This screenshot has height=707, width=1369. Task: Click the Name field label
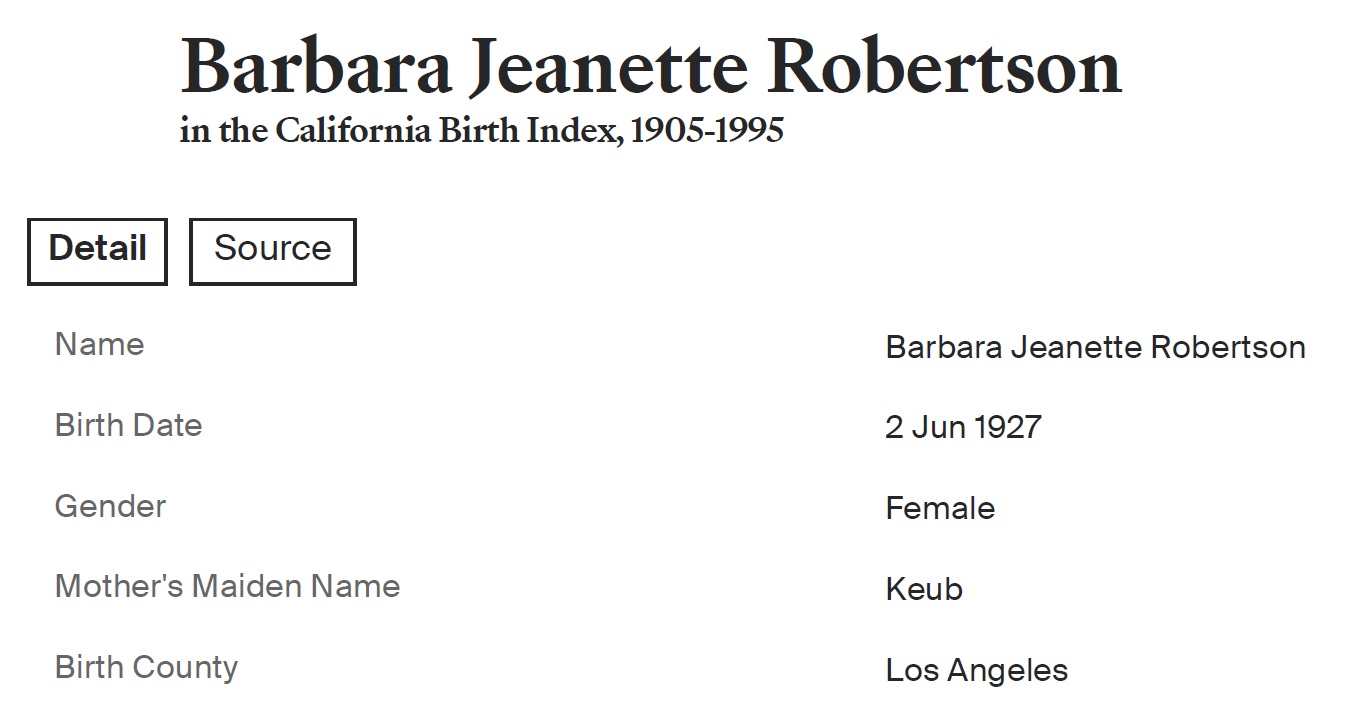click(99, 345)
